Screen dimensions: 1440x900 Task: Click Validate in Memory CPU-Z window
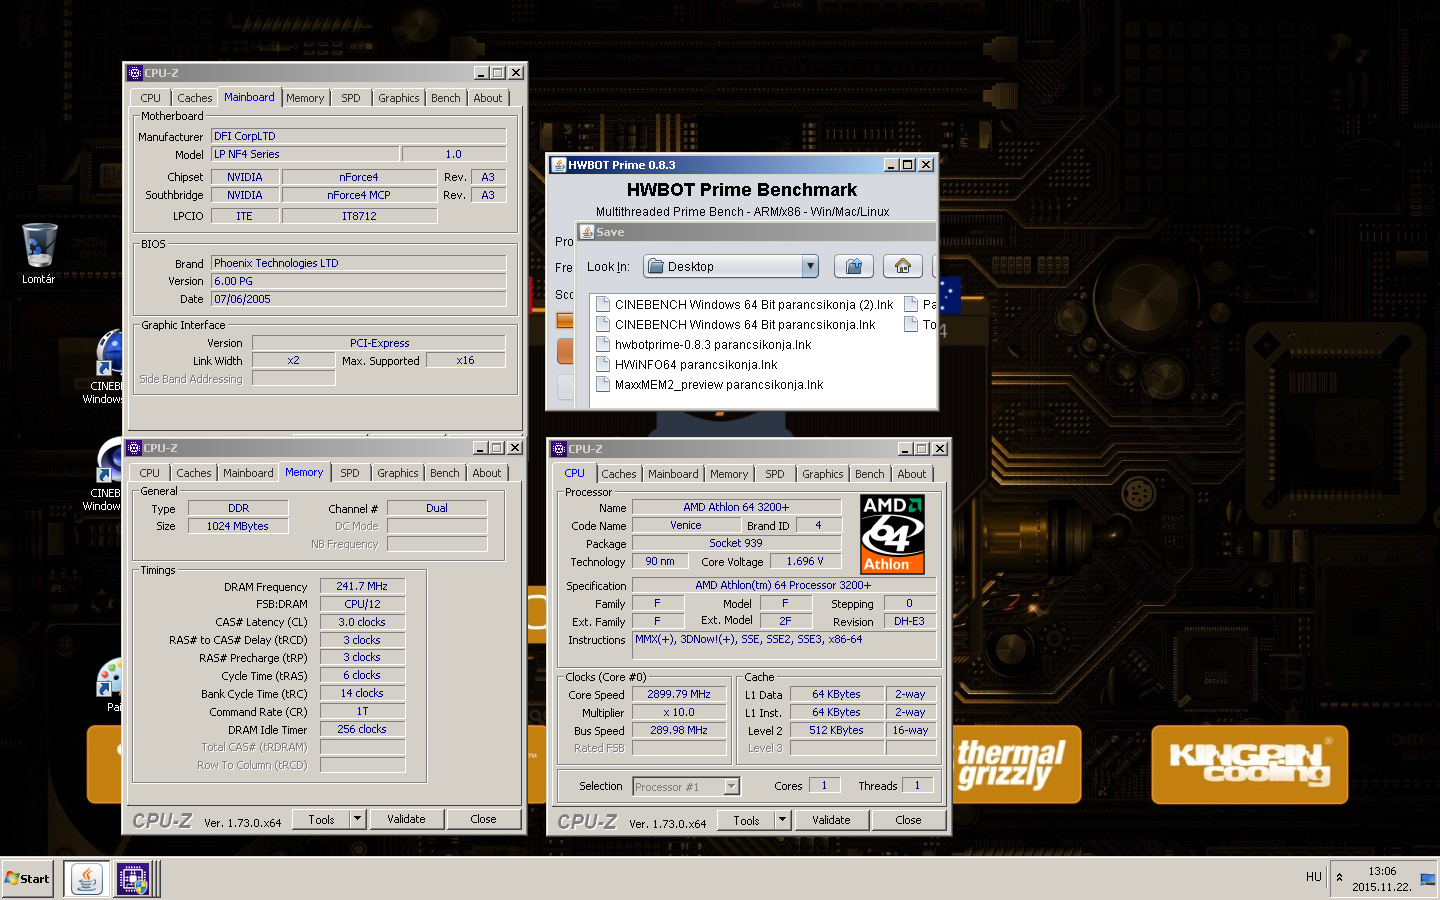tap(406, 819)
